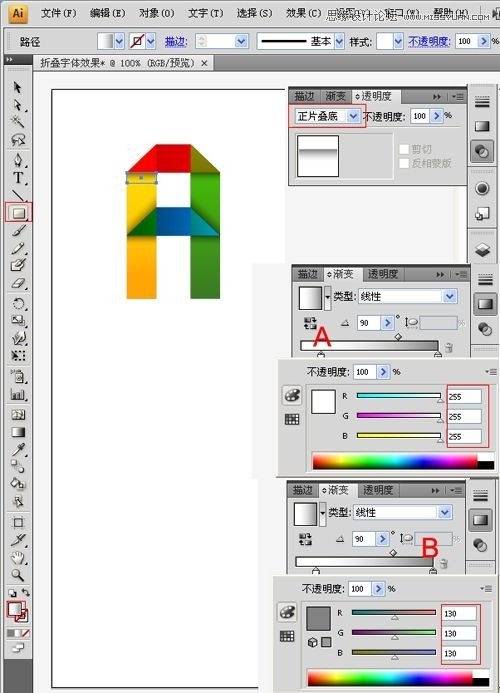The width and height of the screenshot is (500, 693).
Task: Select the Type tool
Action: pos(18,178)
